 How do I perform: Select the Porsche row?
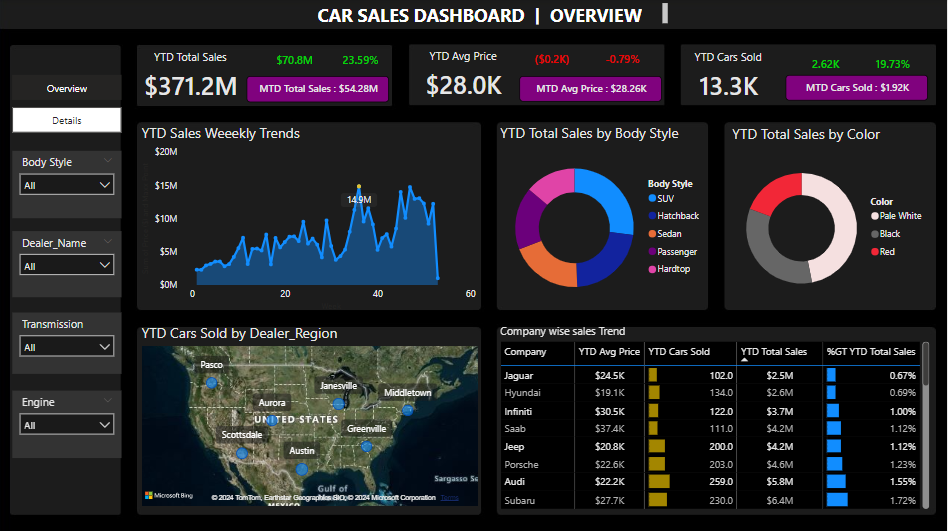click(710, 464)
